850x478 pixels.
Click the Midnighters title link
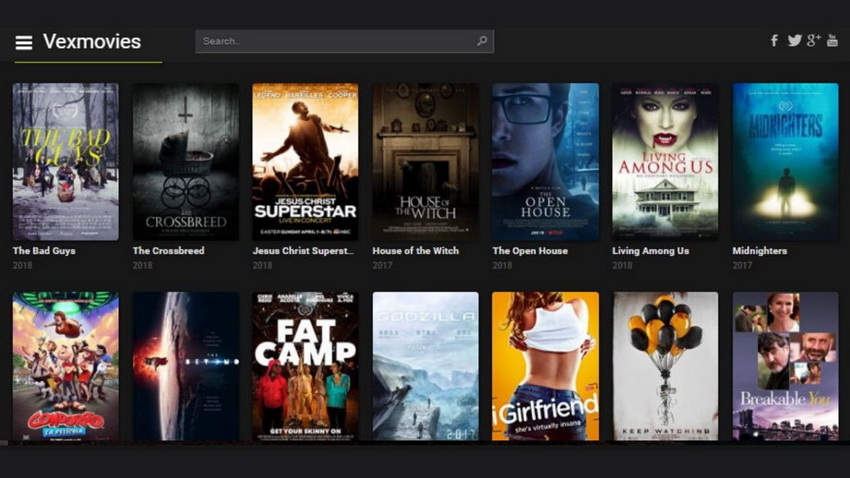point(759,251)
